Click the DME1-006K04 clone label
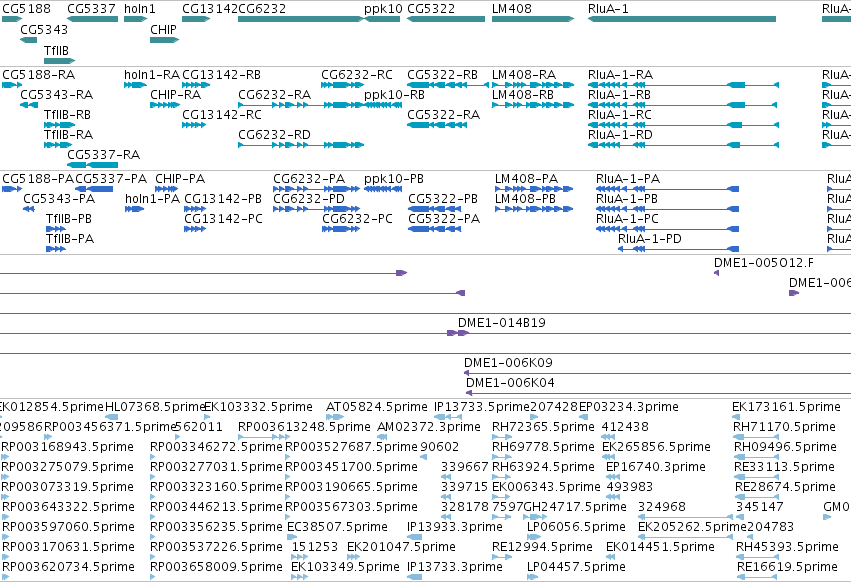The width and height of the screenshot is (851, 582). [x=510, y=383]
